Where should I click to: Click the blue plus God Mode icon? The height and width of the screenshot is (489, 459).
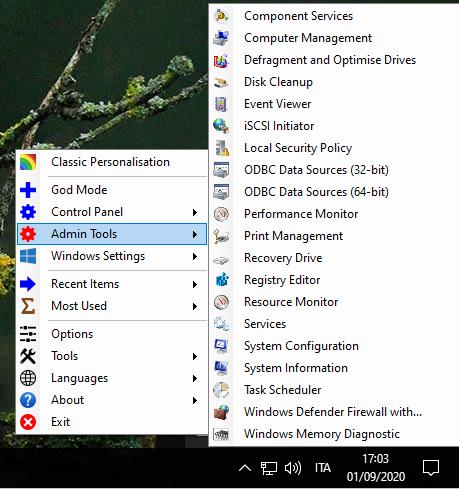[28, 190]
